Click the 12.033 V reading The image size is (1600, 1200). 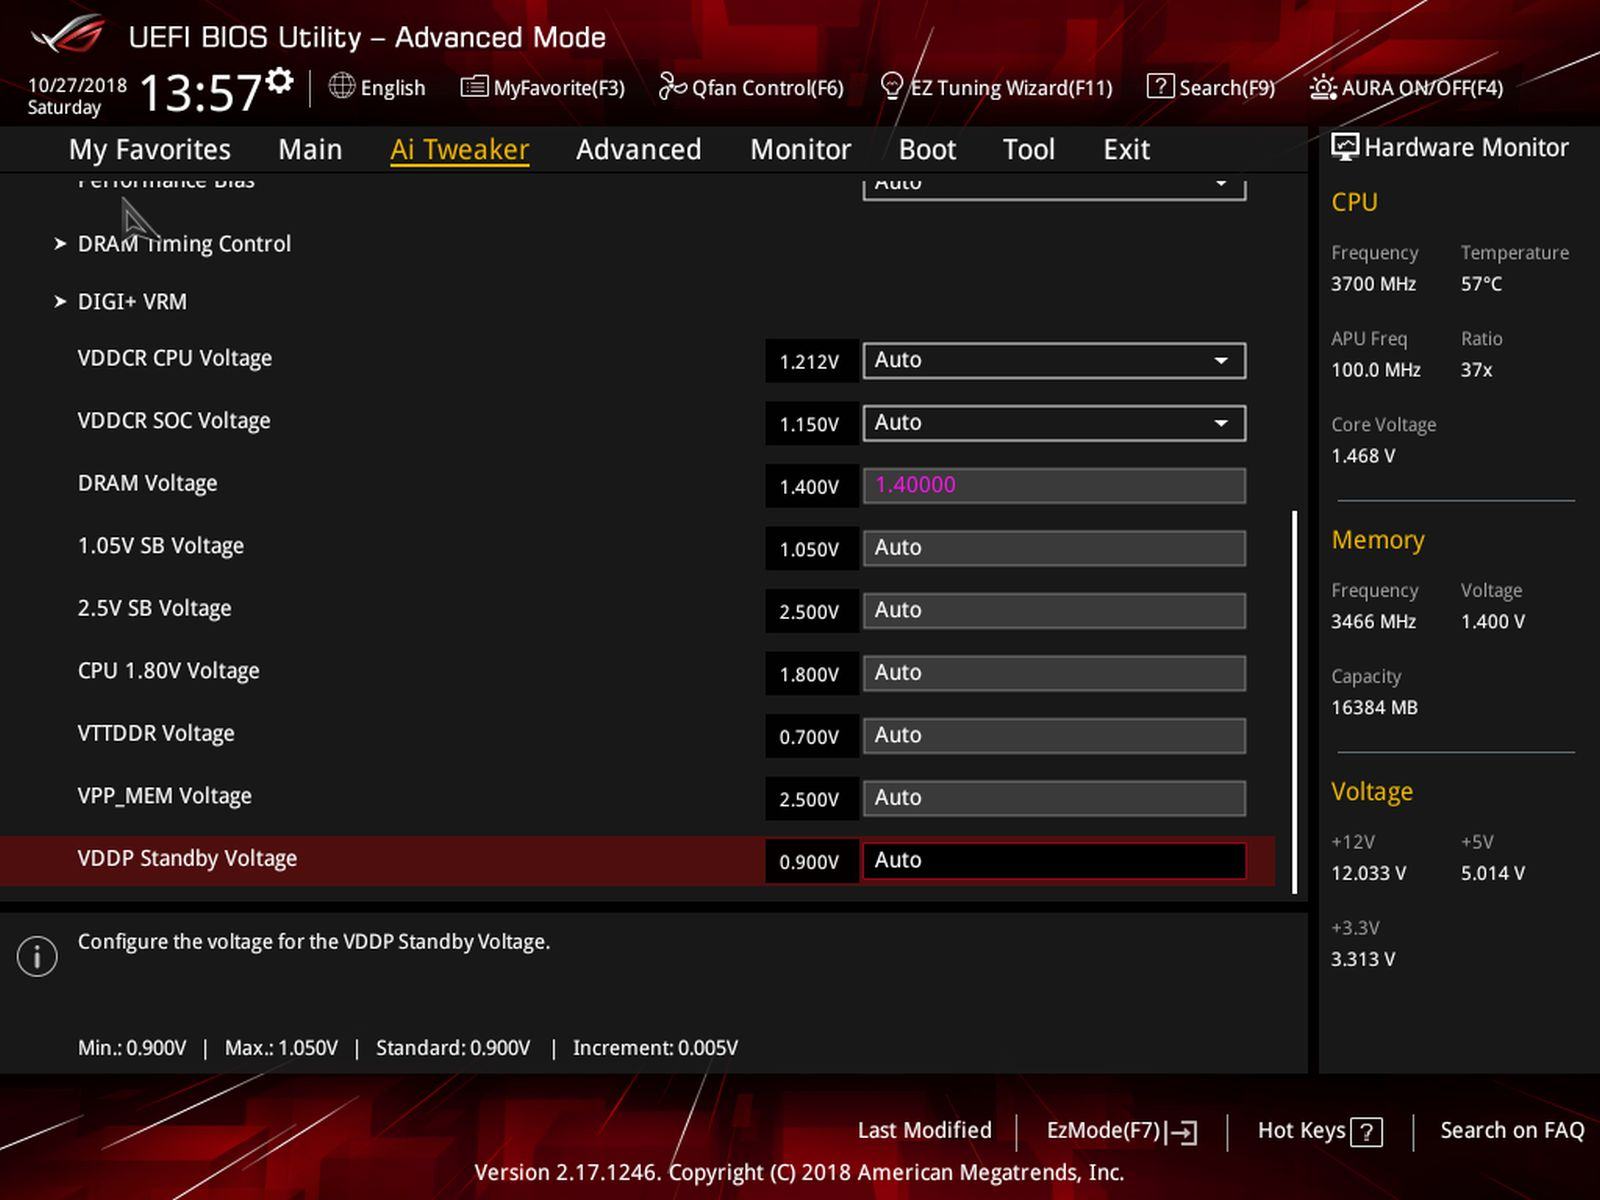(x=1369, y=873)
